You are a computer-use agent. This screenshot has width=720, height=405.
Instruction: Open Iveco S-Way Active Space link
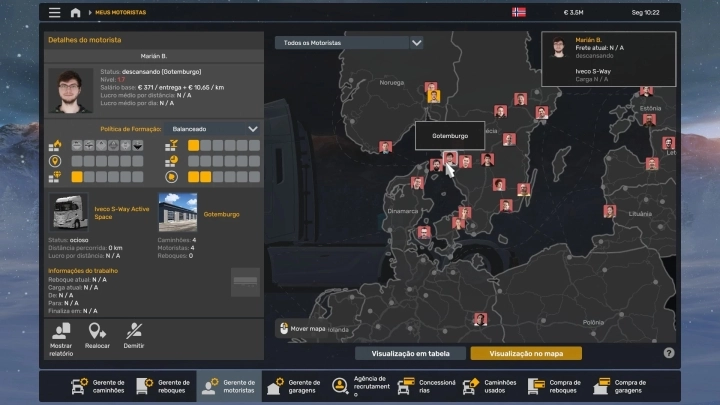tap(122, 213)
